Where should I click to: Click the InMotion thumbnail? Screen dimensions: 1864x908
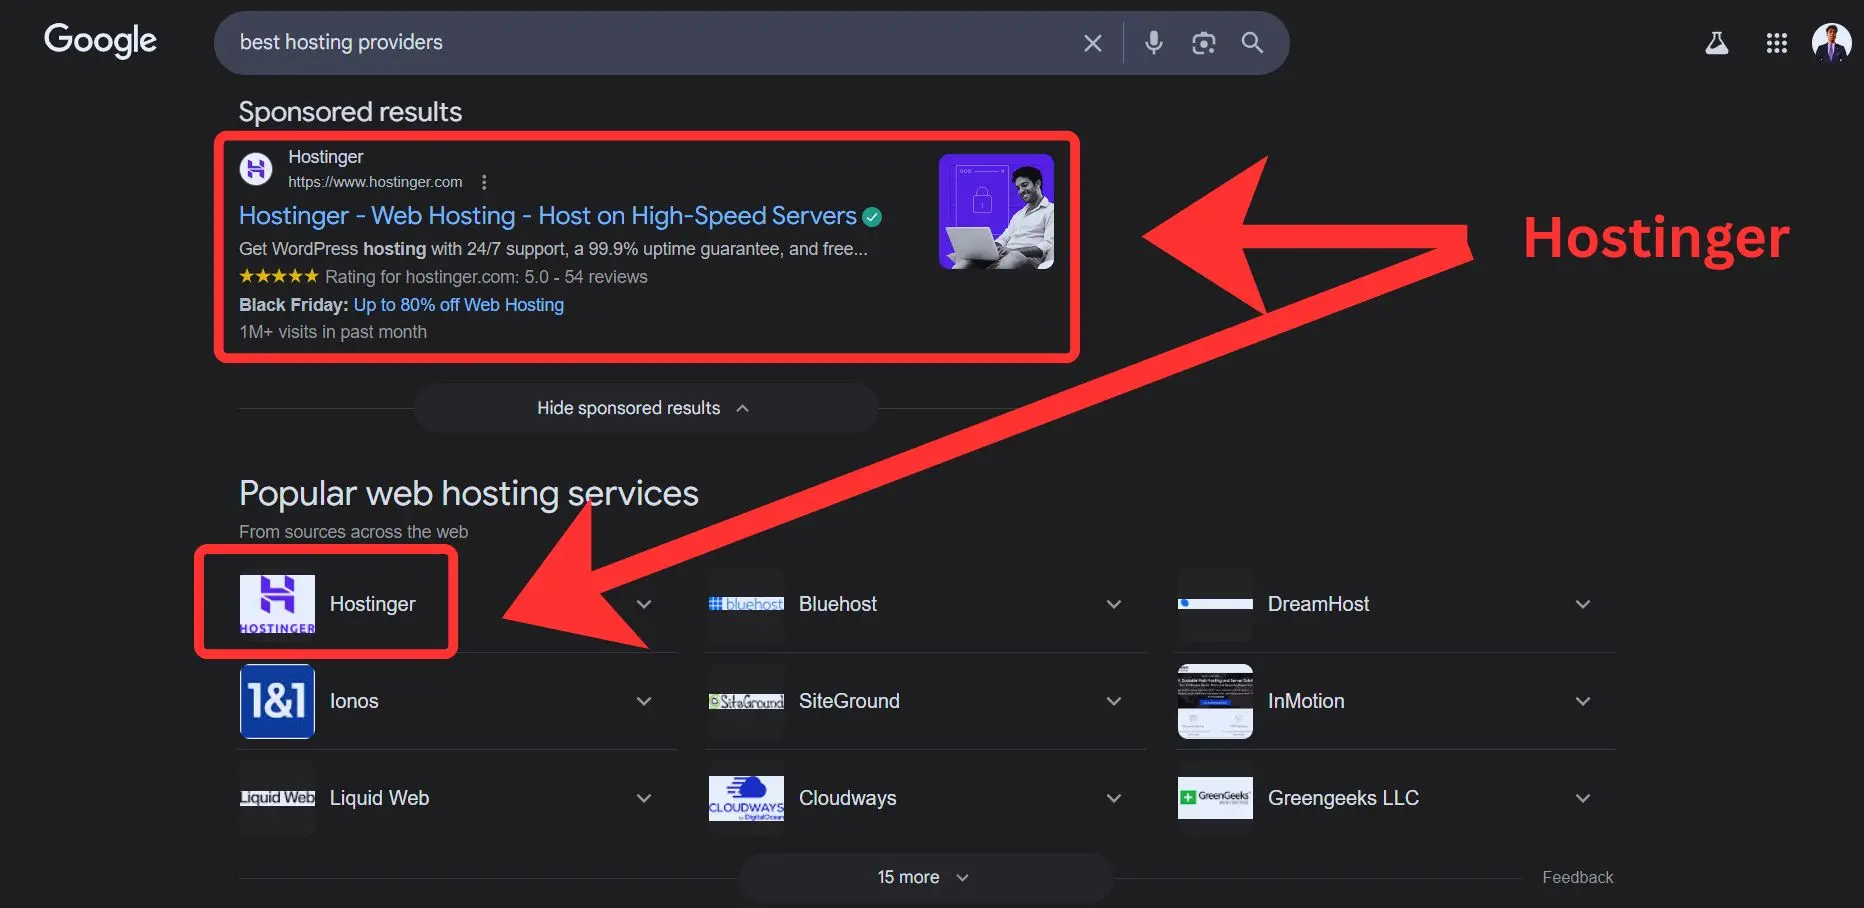[1215, 701]
